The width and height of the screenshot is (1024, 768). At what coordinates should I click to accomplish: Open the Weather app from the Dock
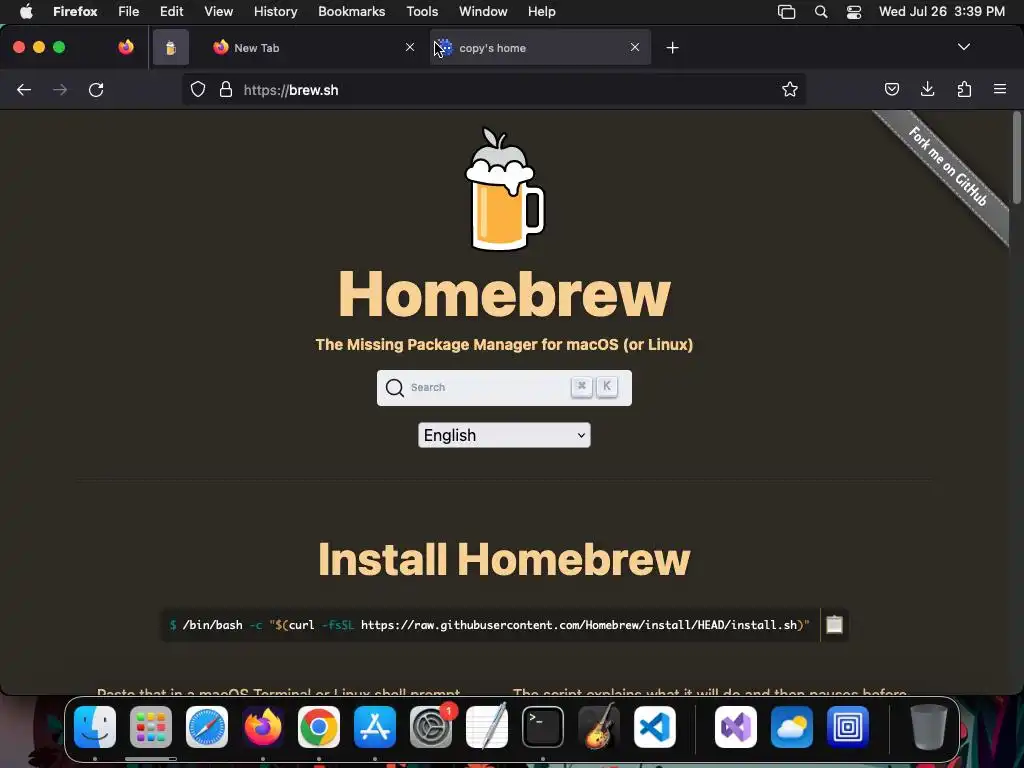pos(792,727)
